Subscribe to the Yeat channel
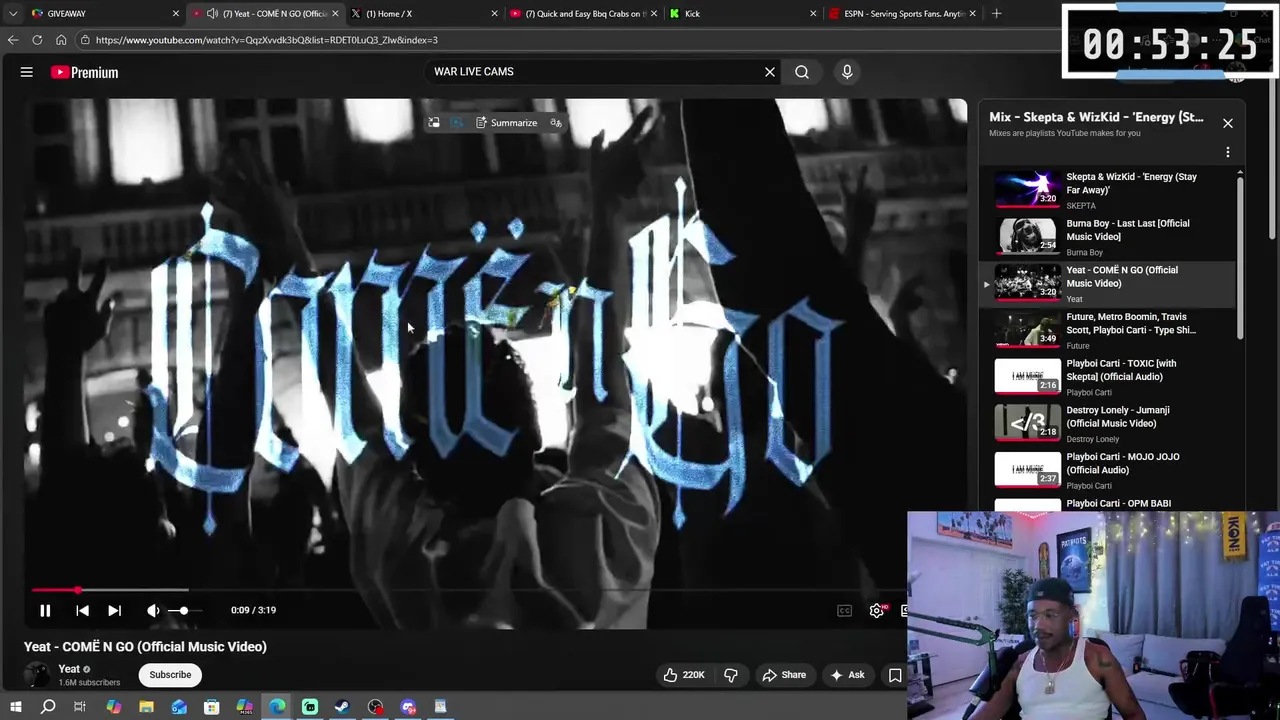This screenshot has height=720, width=1280. tap(170, 675)
